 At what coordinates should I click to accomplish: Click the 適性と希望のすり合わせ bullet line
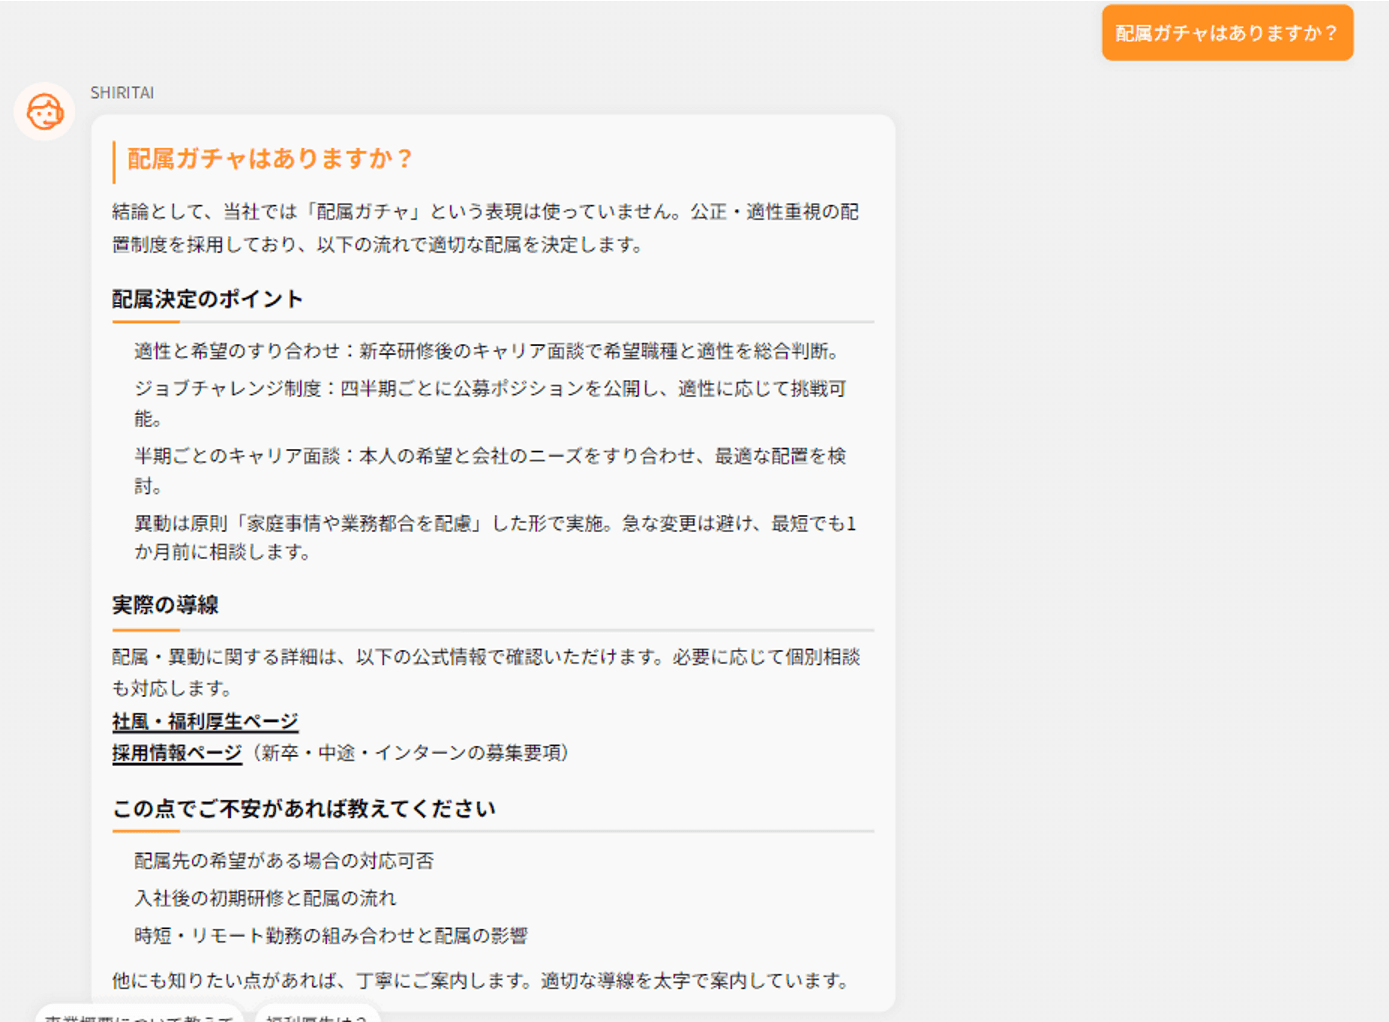489,351
